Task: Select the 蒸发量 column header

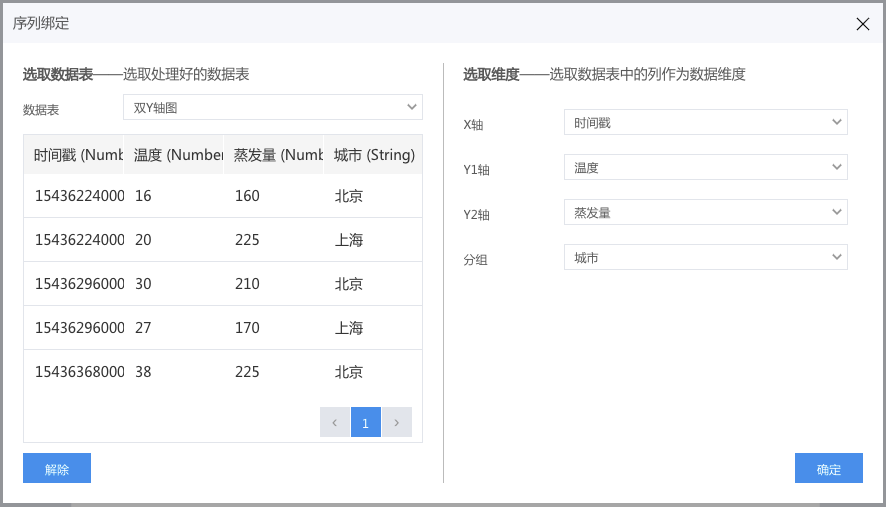Action: 273,154
